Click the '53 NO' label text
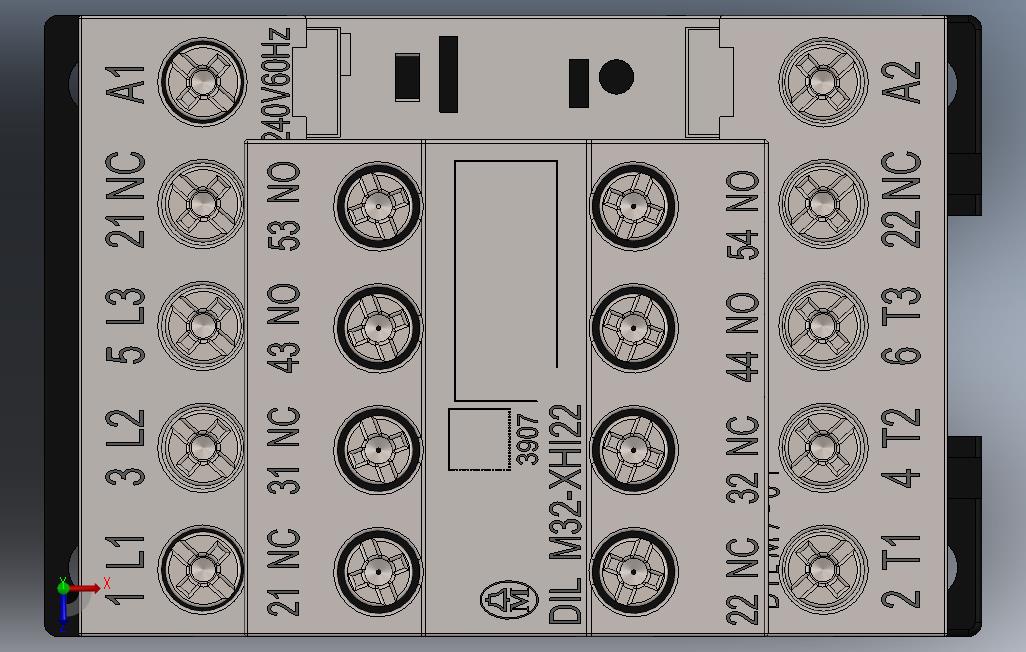 pos(285,206)
